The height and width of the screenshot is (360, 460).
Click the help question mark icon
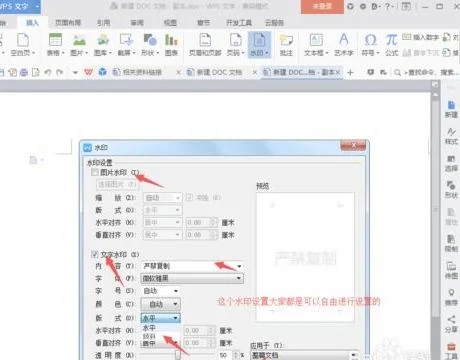click(x=387, y=6)
